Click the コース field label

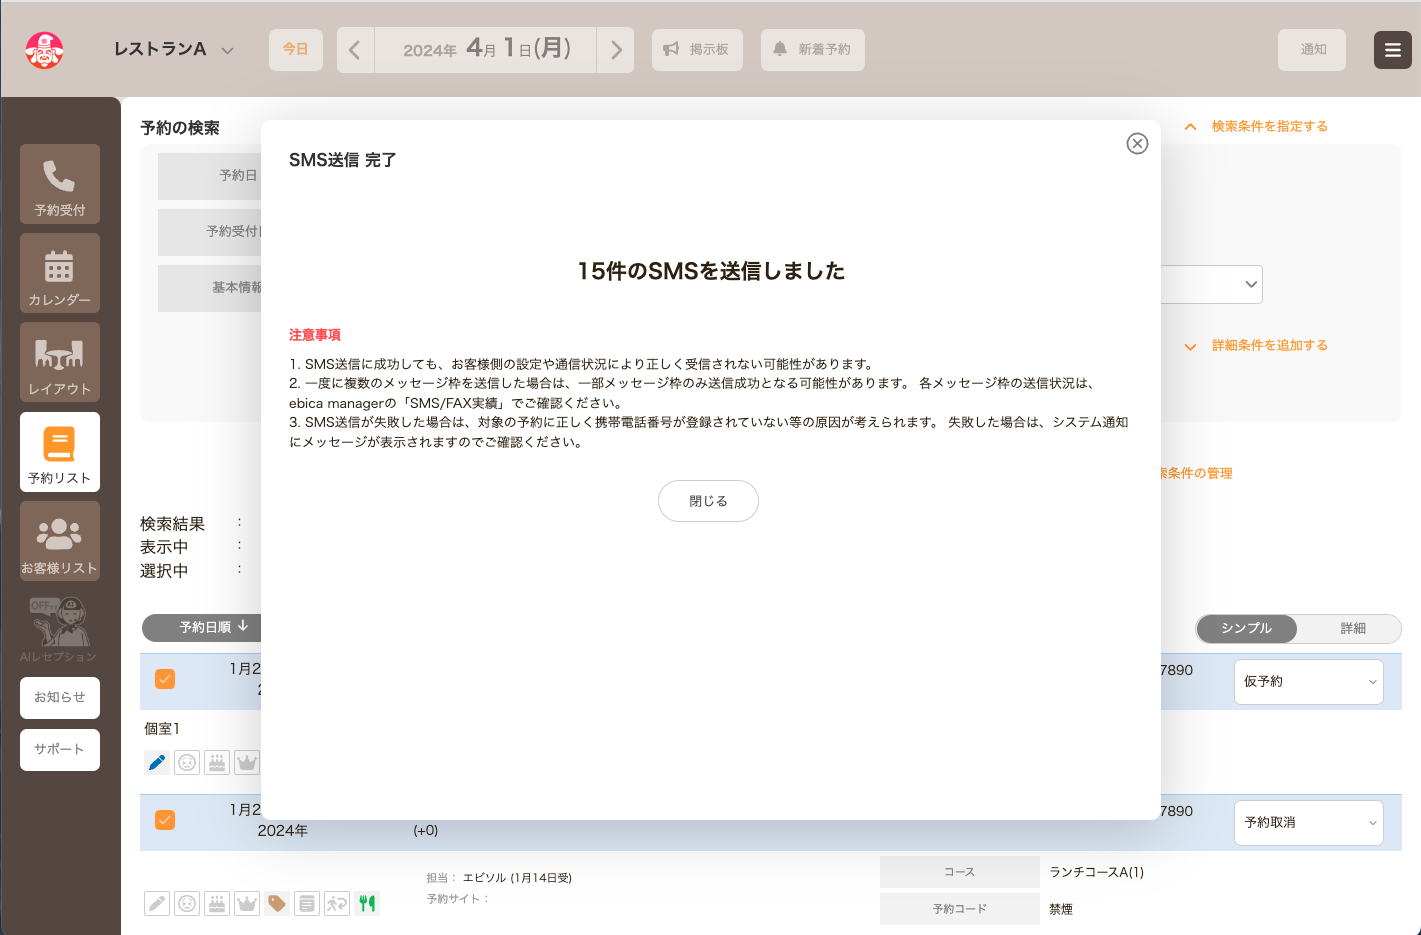click(x=959, y=872)
